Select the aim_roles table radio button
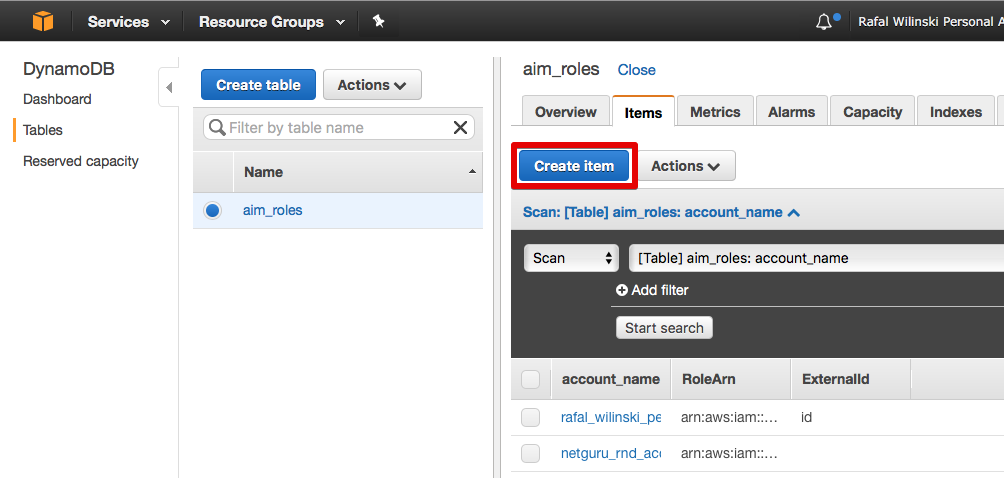Screen dimensions: 1004x478 pyautogui.click(x=213, y=211)
